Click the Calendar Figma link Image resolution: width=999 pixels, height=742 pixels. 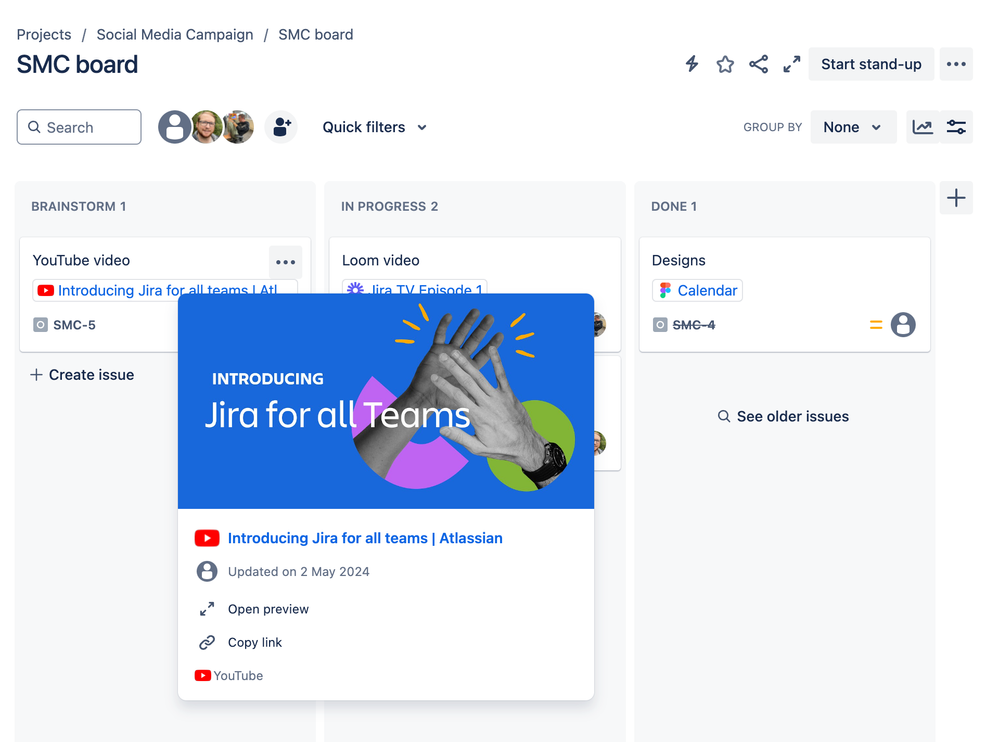698,290
